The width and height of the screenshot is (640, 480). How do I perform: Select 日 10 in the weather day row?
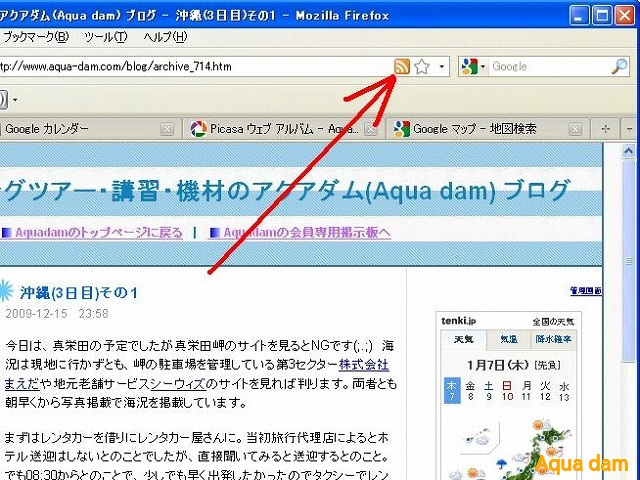507,391
